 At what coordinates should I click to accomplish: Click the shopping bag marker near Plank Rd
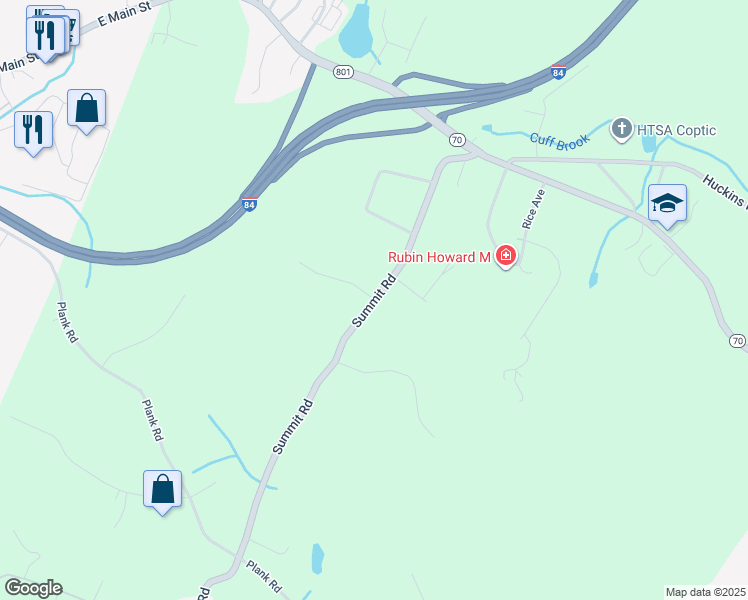tap(162, 490)
